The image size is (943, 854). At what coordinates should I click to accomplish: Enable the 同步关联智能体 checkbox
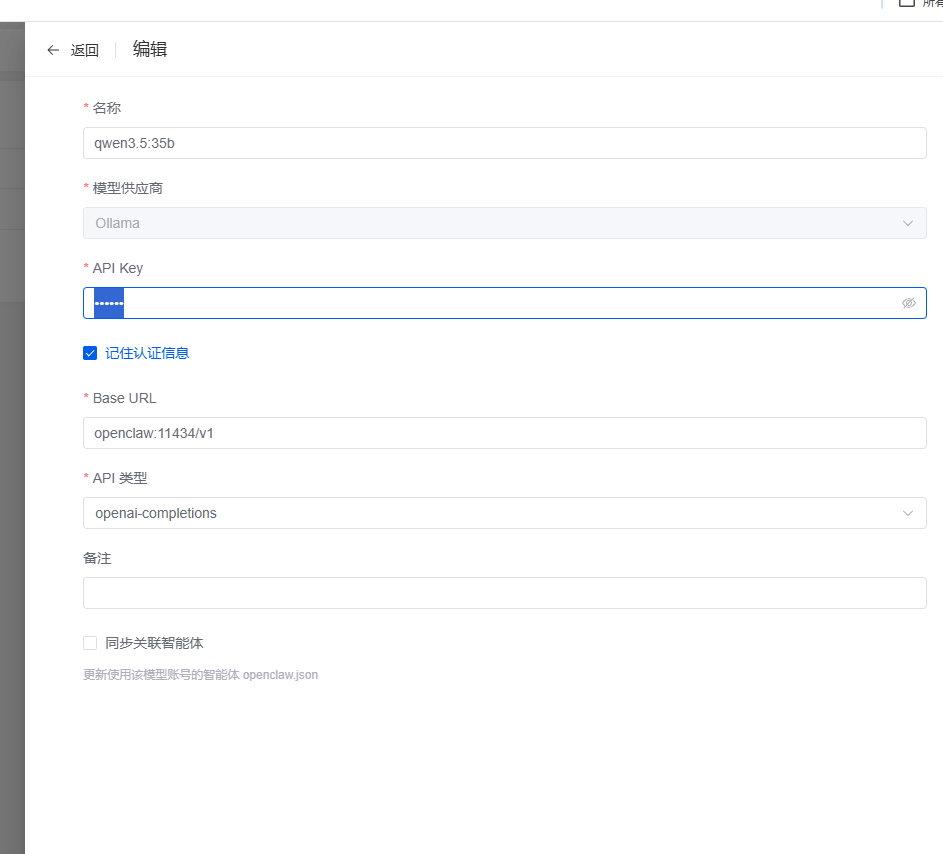tap(90, 643)
